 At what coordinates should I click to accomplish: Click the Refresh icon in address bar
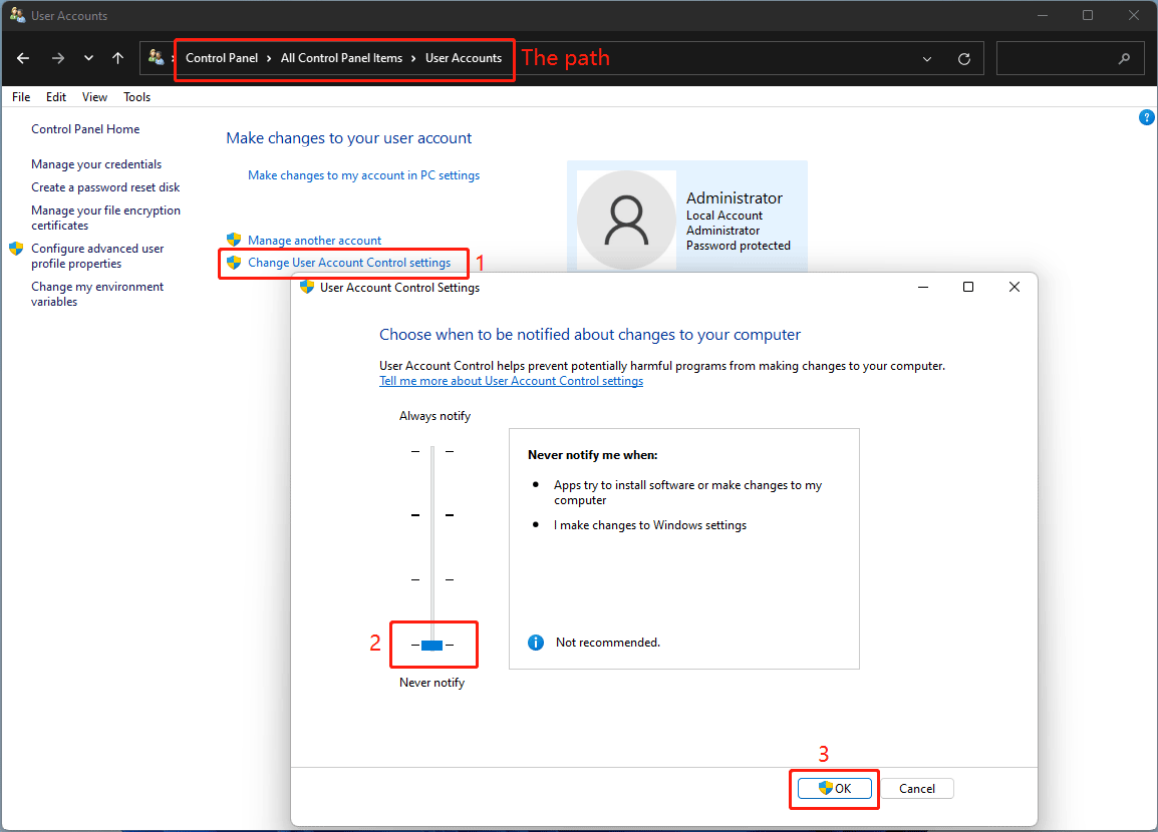click(x=964, y=59)
